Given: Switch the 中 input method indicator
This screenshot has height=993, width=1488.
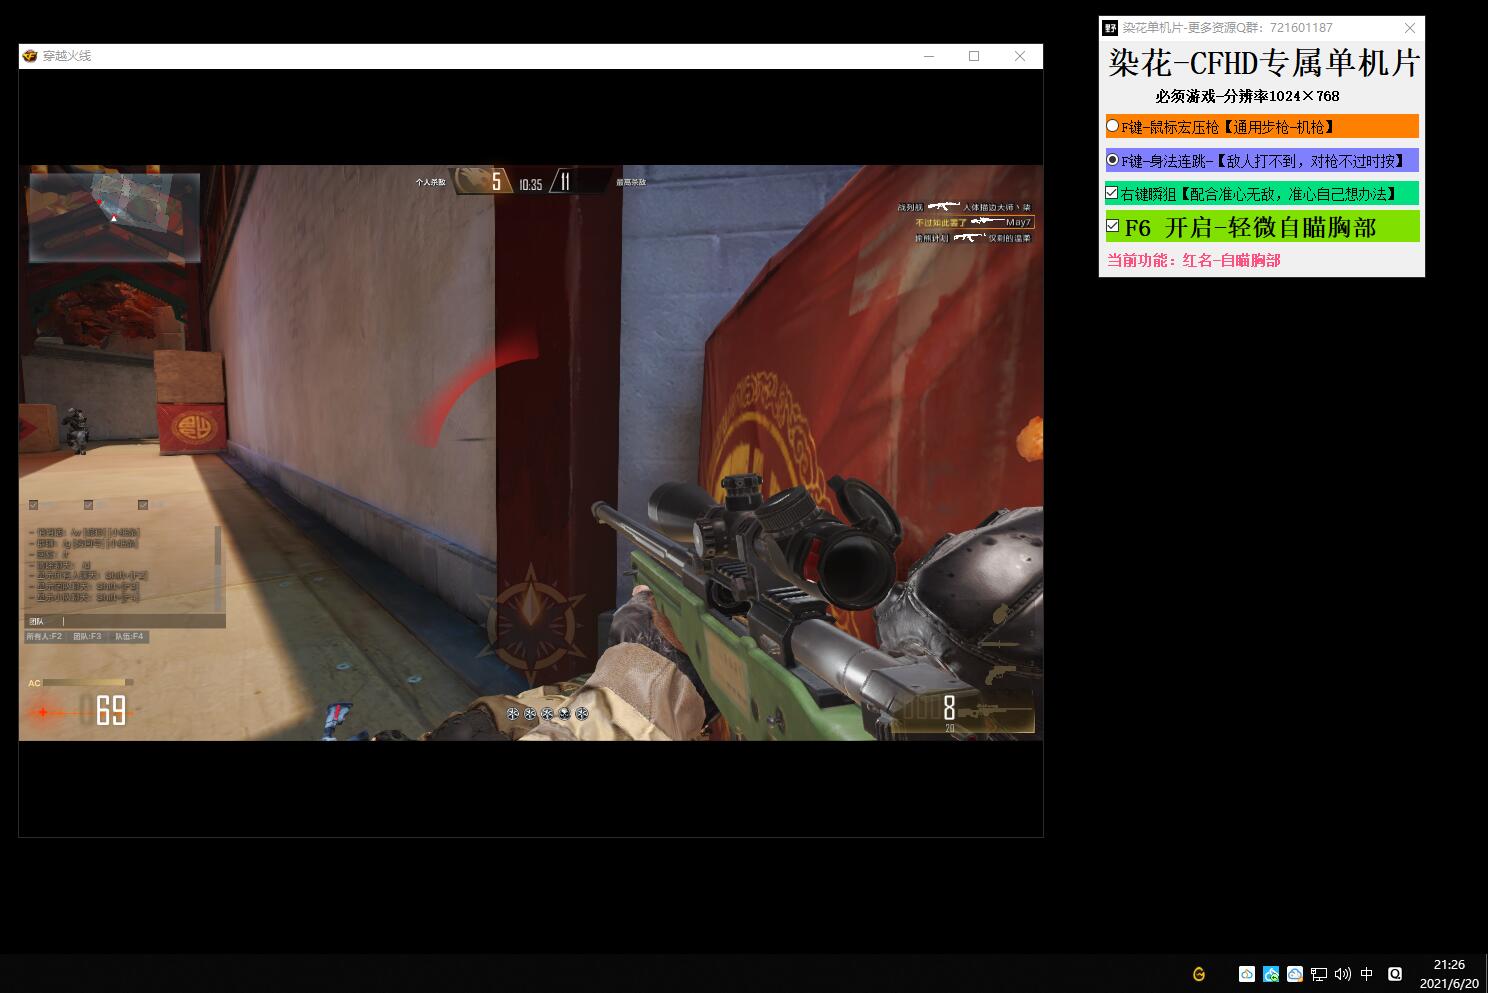Looking at the screenshot, I should [x=1367, y=974].
